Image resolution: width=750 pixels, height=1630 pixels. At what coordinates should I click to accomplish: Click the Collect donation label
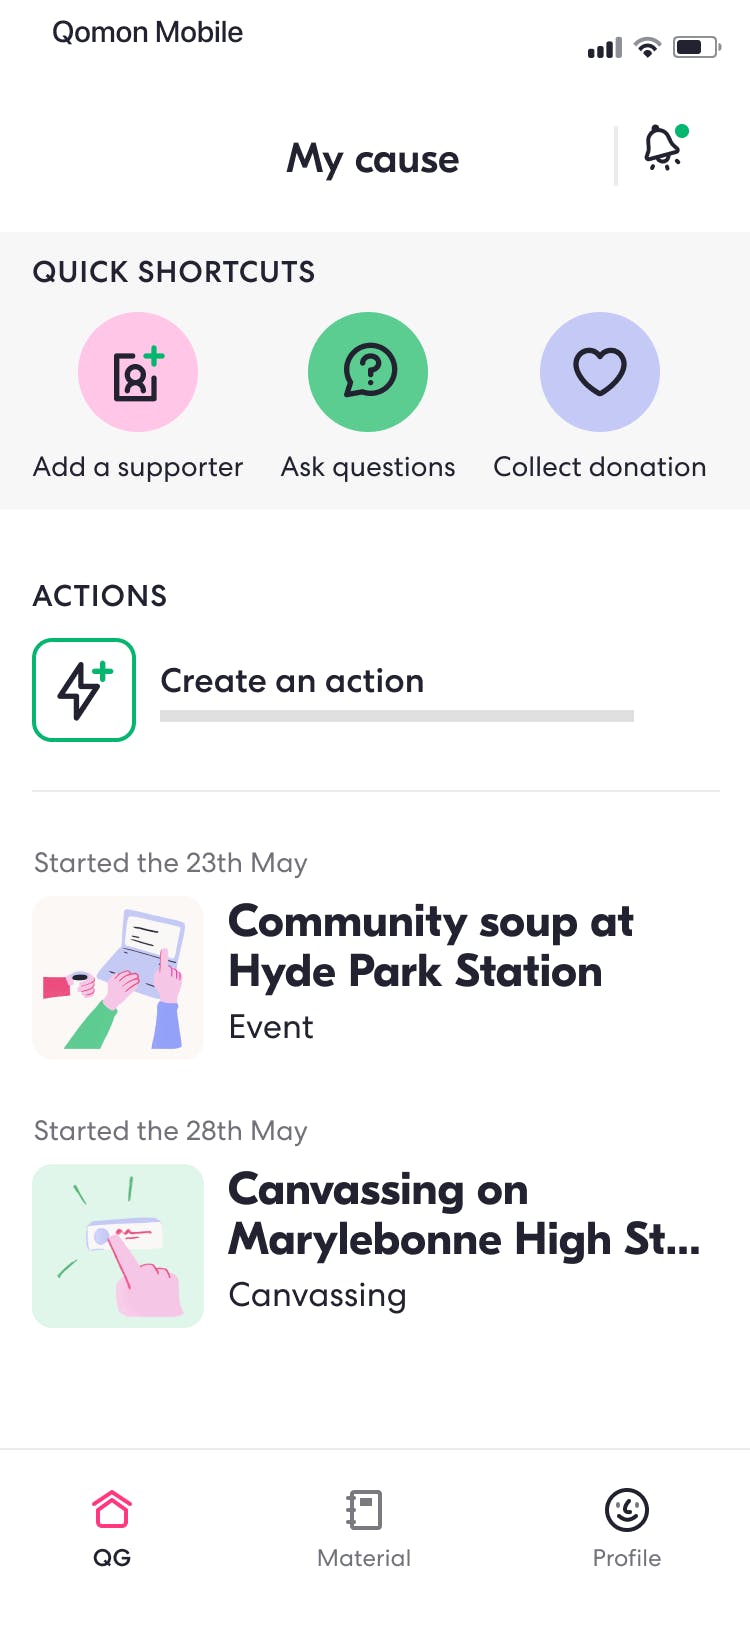click(600, 467)
